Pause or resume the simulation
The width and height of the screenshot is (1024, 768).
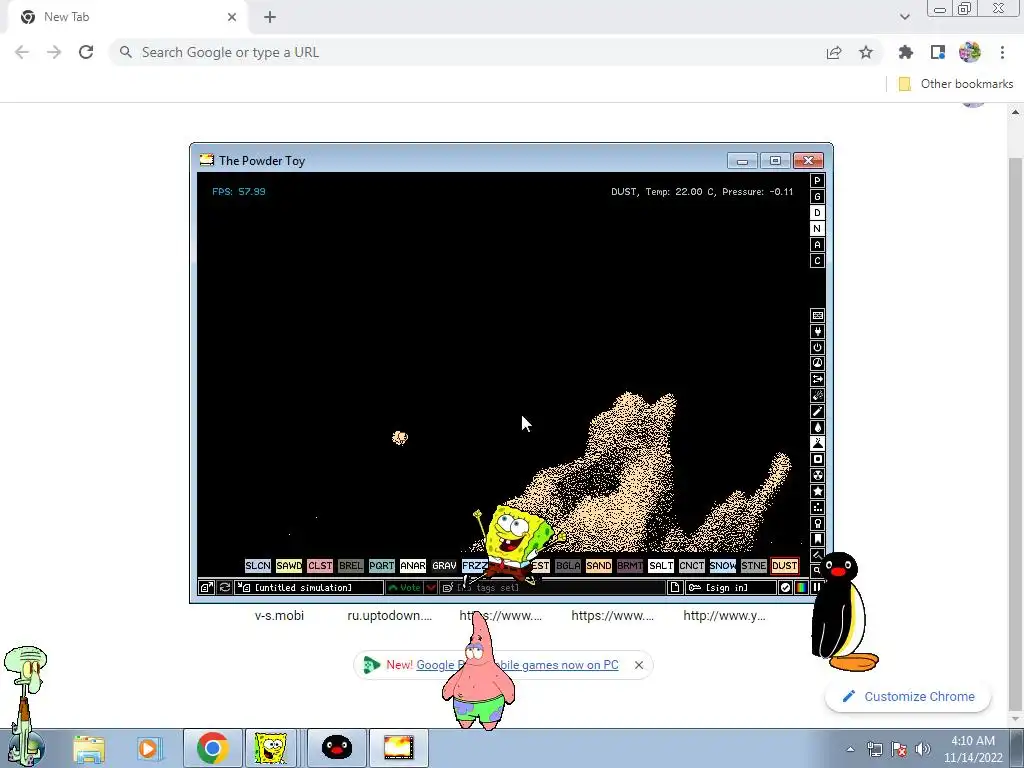tap(816, 588)
